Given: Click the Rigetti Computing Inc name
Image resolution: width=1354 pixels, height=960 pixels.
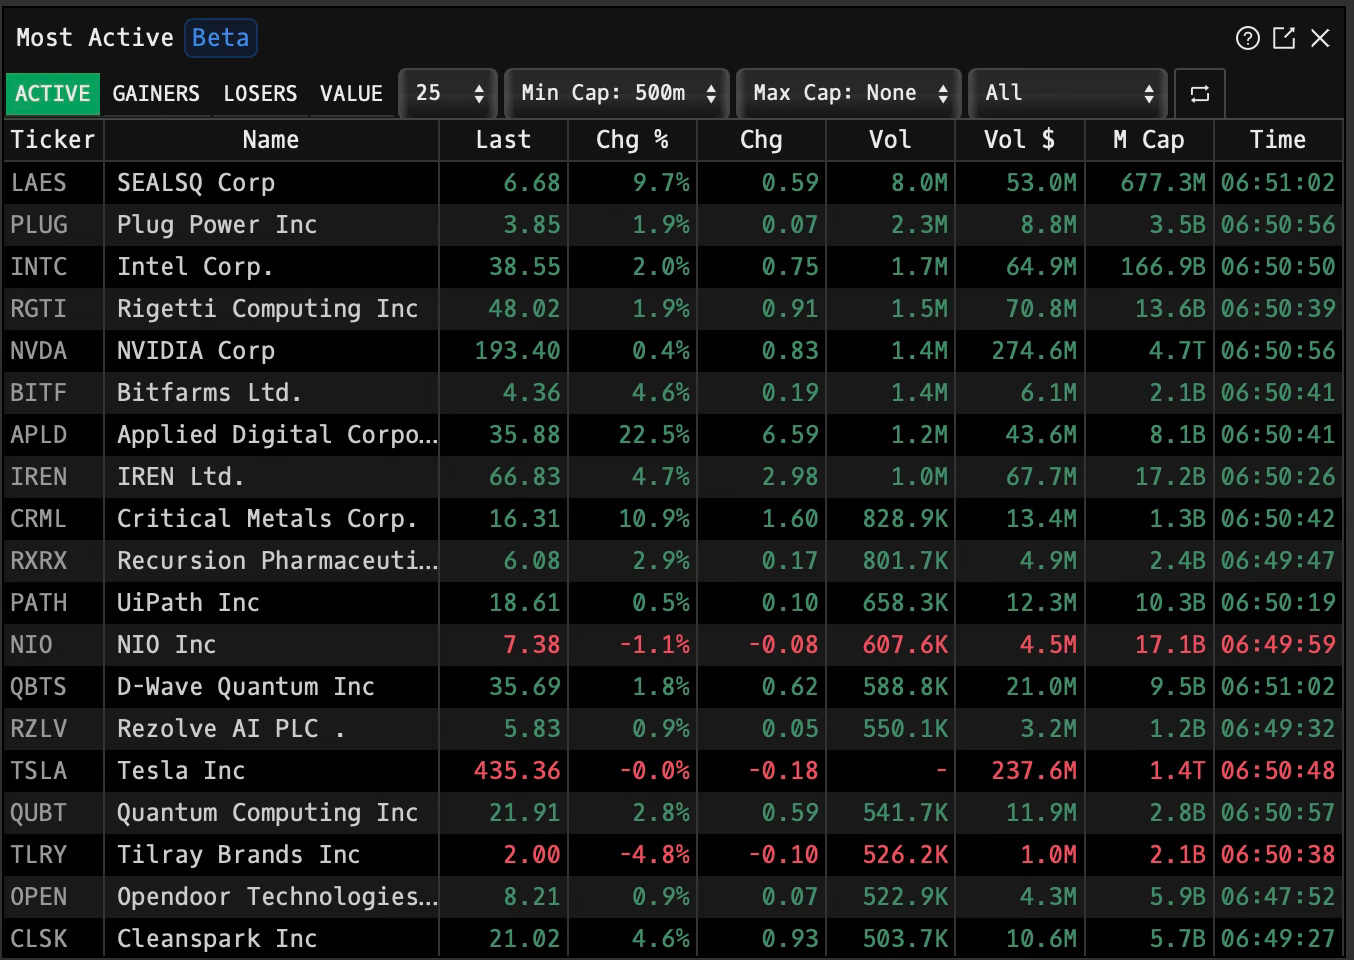Looking at the screenshot, I should pyautogui.click(x=268, y=309).
